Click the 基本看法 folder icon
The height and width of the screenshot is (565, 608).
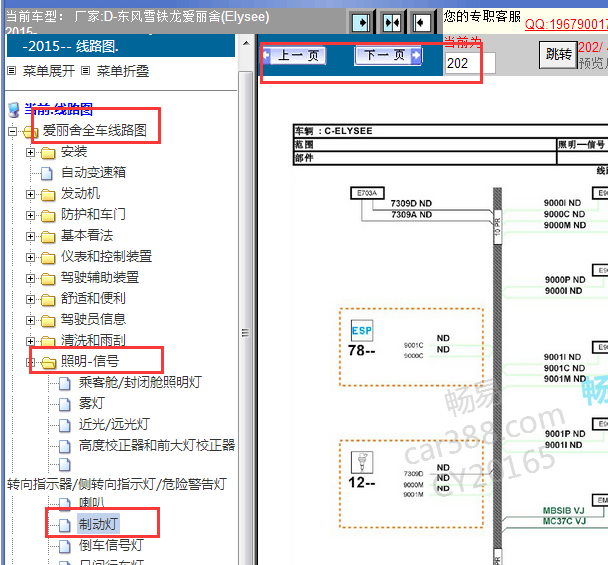pyautogui.click(x=48, y=237)
